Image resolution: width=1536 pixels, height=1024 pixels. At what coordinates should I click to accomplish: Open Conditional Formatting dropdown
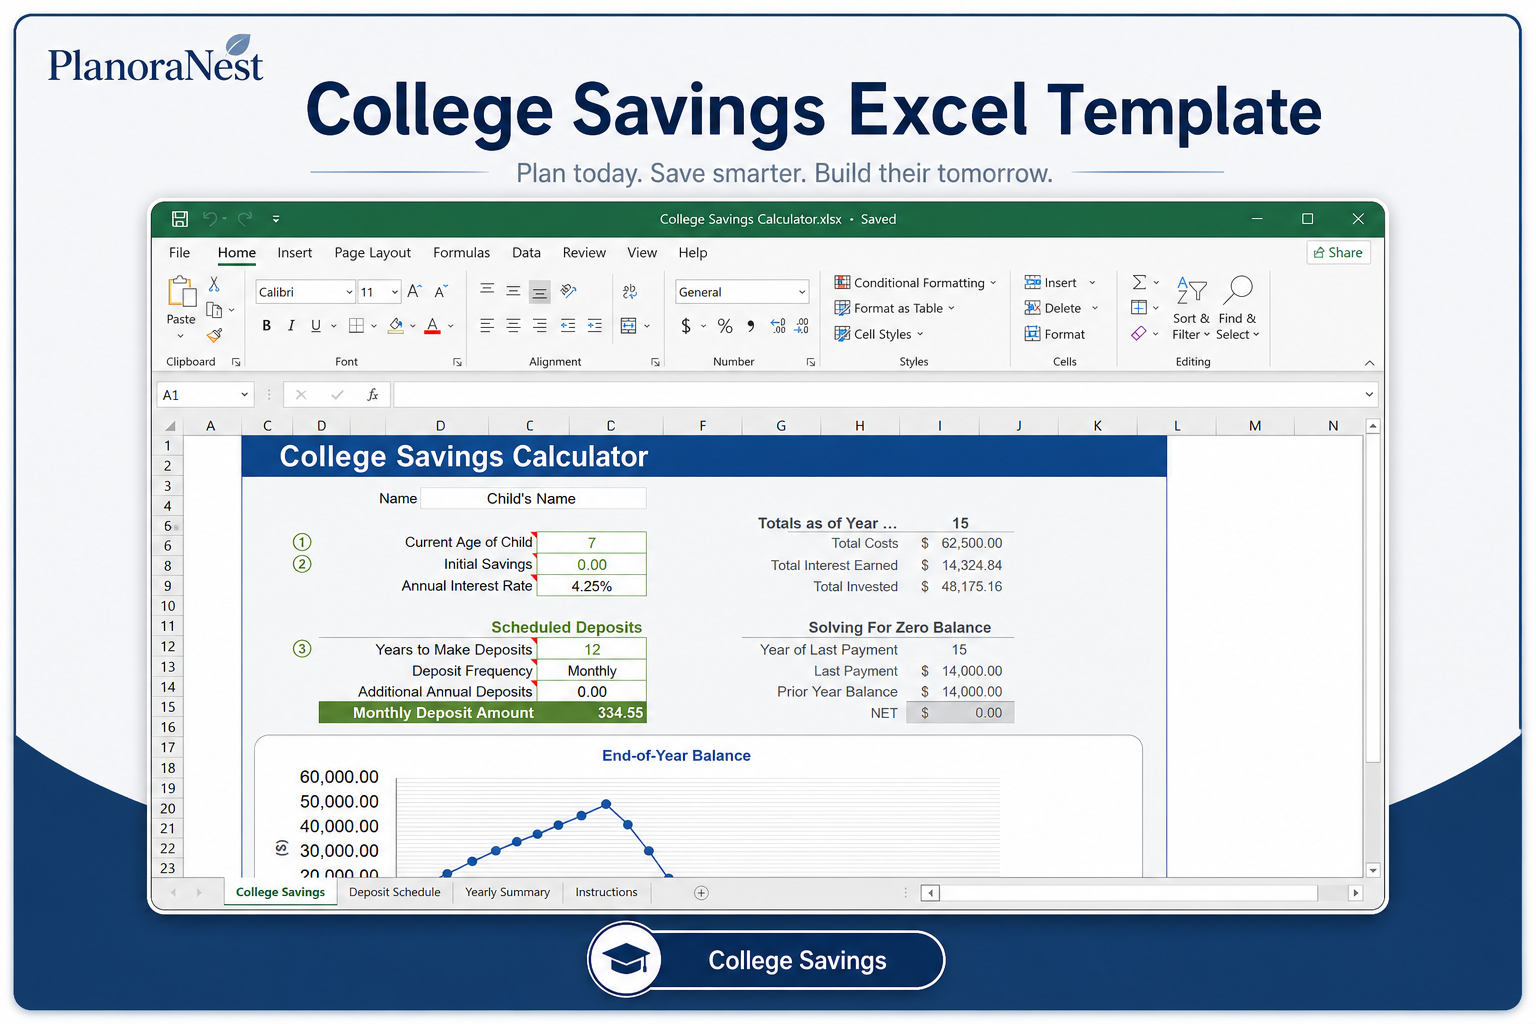[x=916, y=283]
